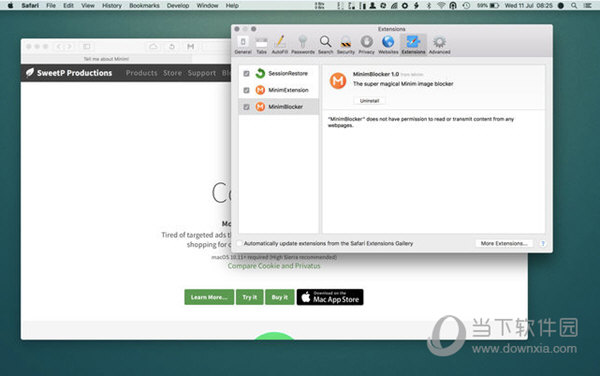Click the iCloud tabs icon in Safari toolbar
Viewport: 600px width, 376px height.
154,47
